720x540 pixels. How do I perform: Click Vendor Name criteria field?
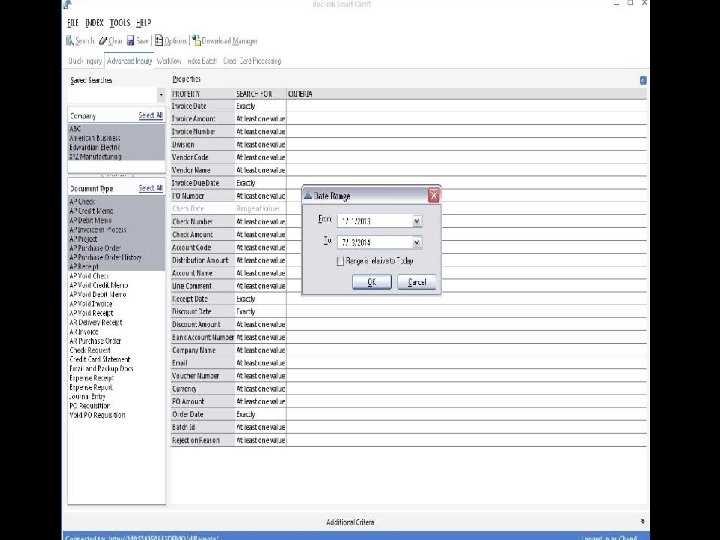(467, 170)
